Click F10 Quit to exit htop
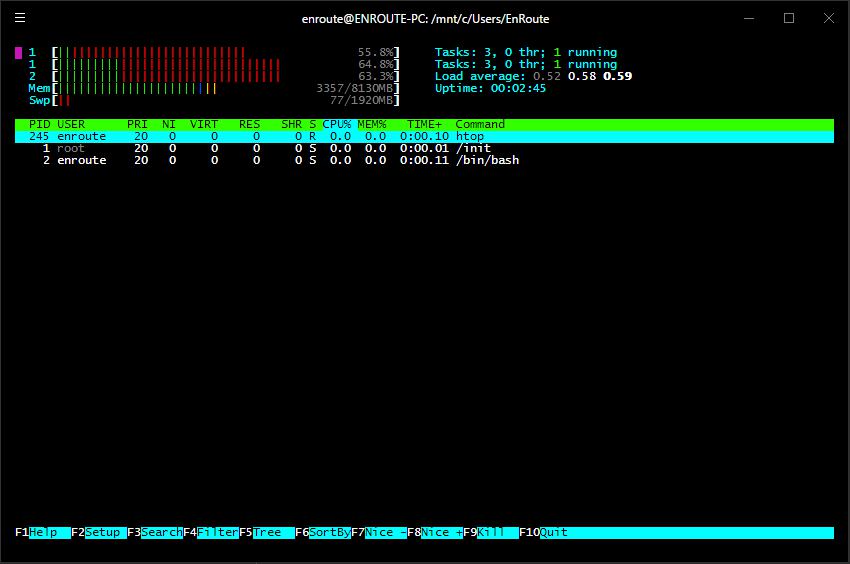 tap(553, 533)
